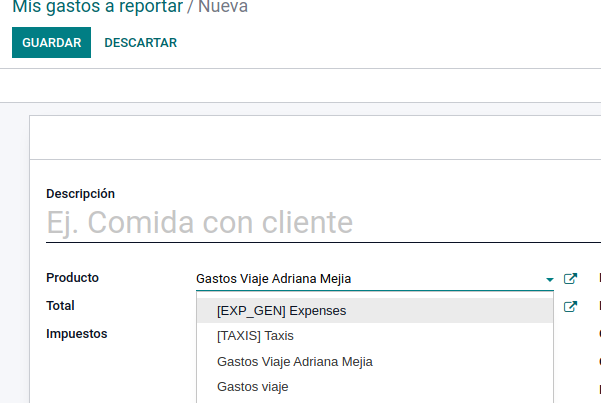Click external link icon in Total row

570,307
